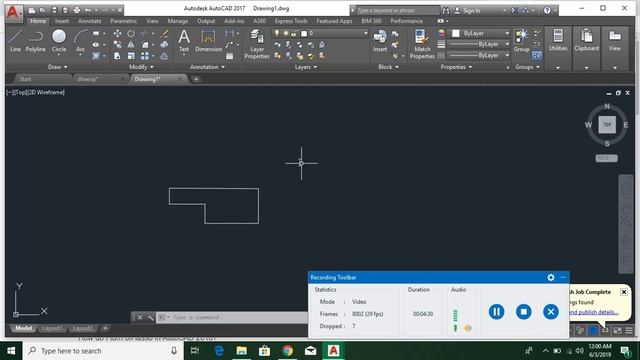Expand the Properties panel
This screenshot has height=360, width=640.
pyautogui.click(x=456, y=67)
